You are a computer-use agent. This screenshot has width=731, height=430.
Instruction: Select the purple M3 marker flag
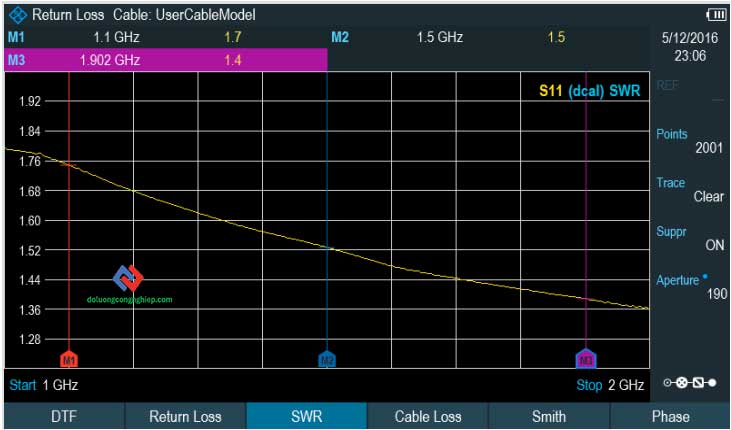[586, 358]
